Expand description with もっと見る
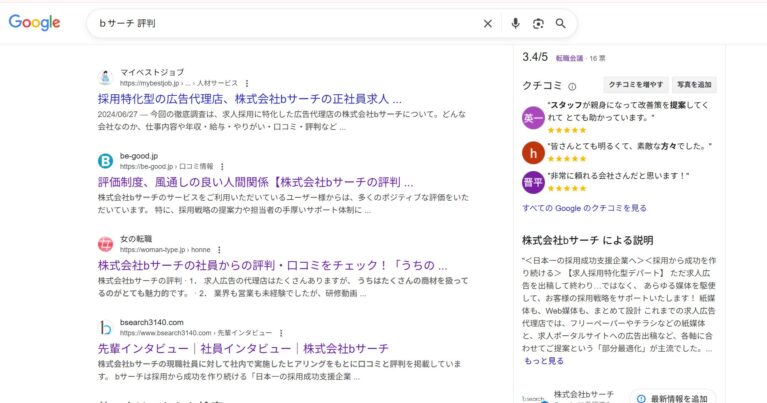Viewport: 767px width, 403px height. tap(543, 361)
